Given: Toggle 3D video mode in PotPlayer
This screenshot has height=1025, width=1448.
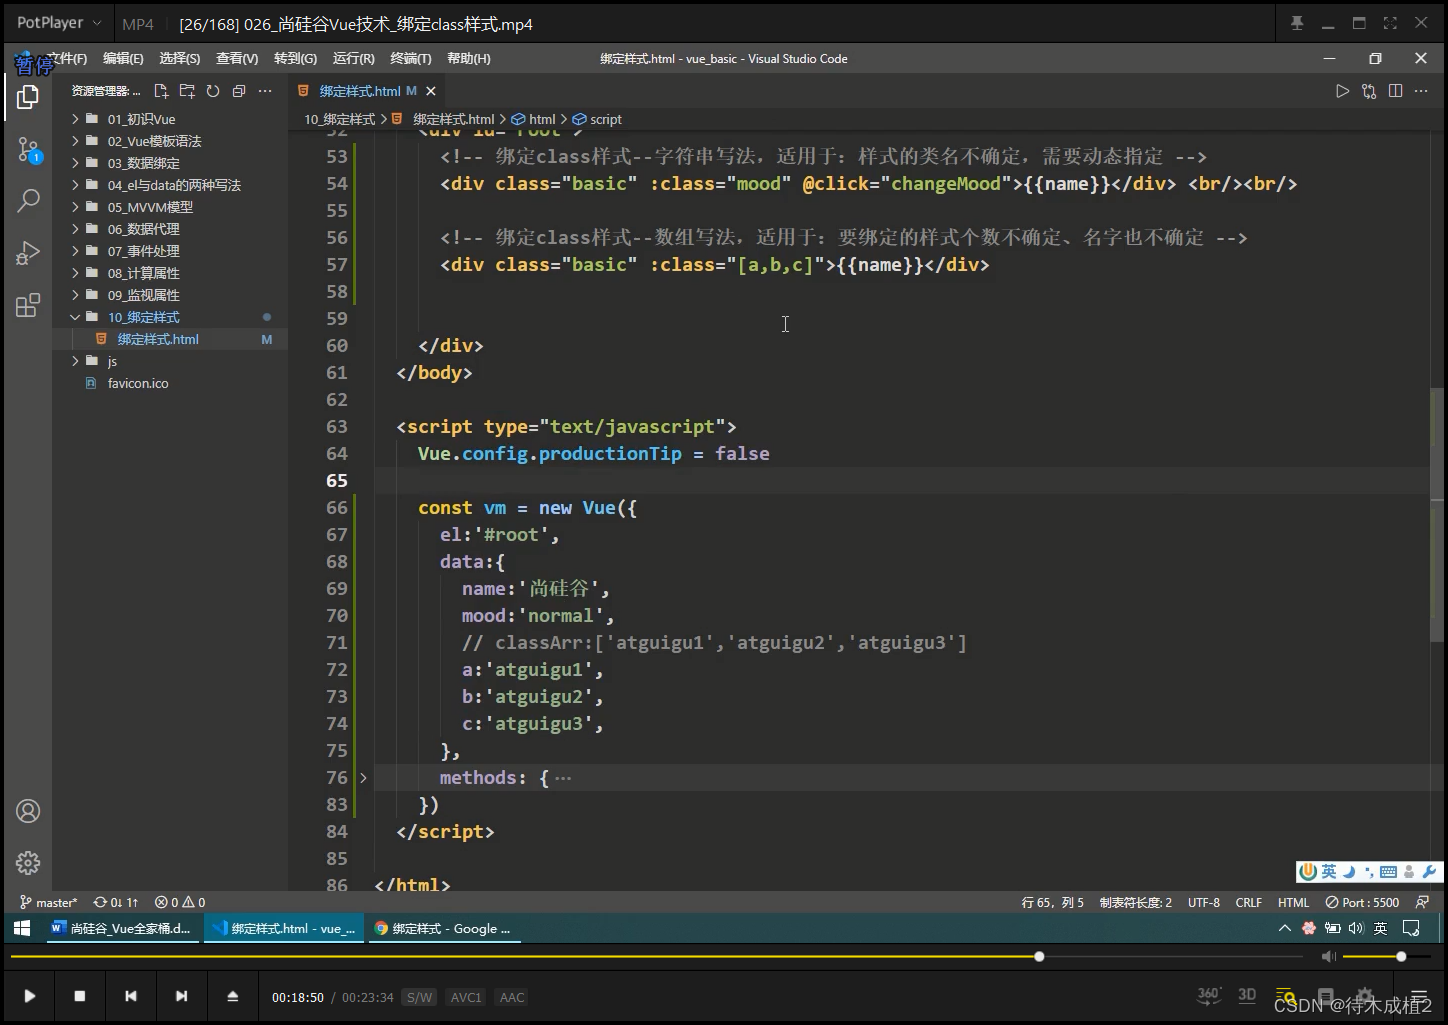Looking at the screenshot, I should 1247,994.
